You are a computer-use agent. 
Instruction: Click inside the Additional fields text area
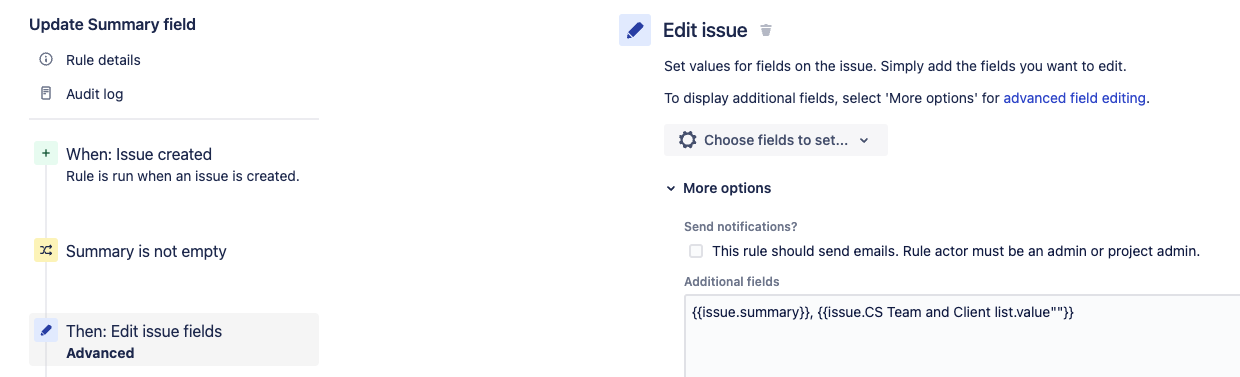pyautogui.click(x=962, y=335)
